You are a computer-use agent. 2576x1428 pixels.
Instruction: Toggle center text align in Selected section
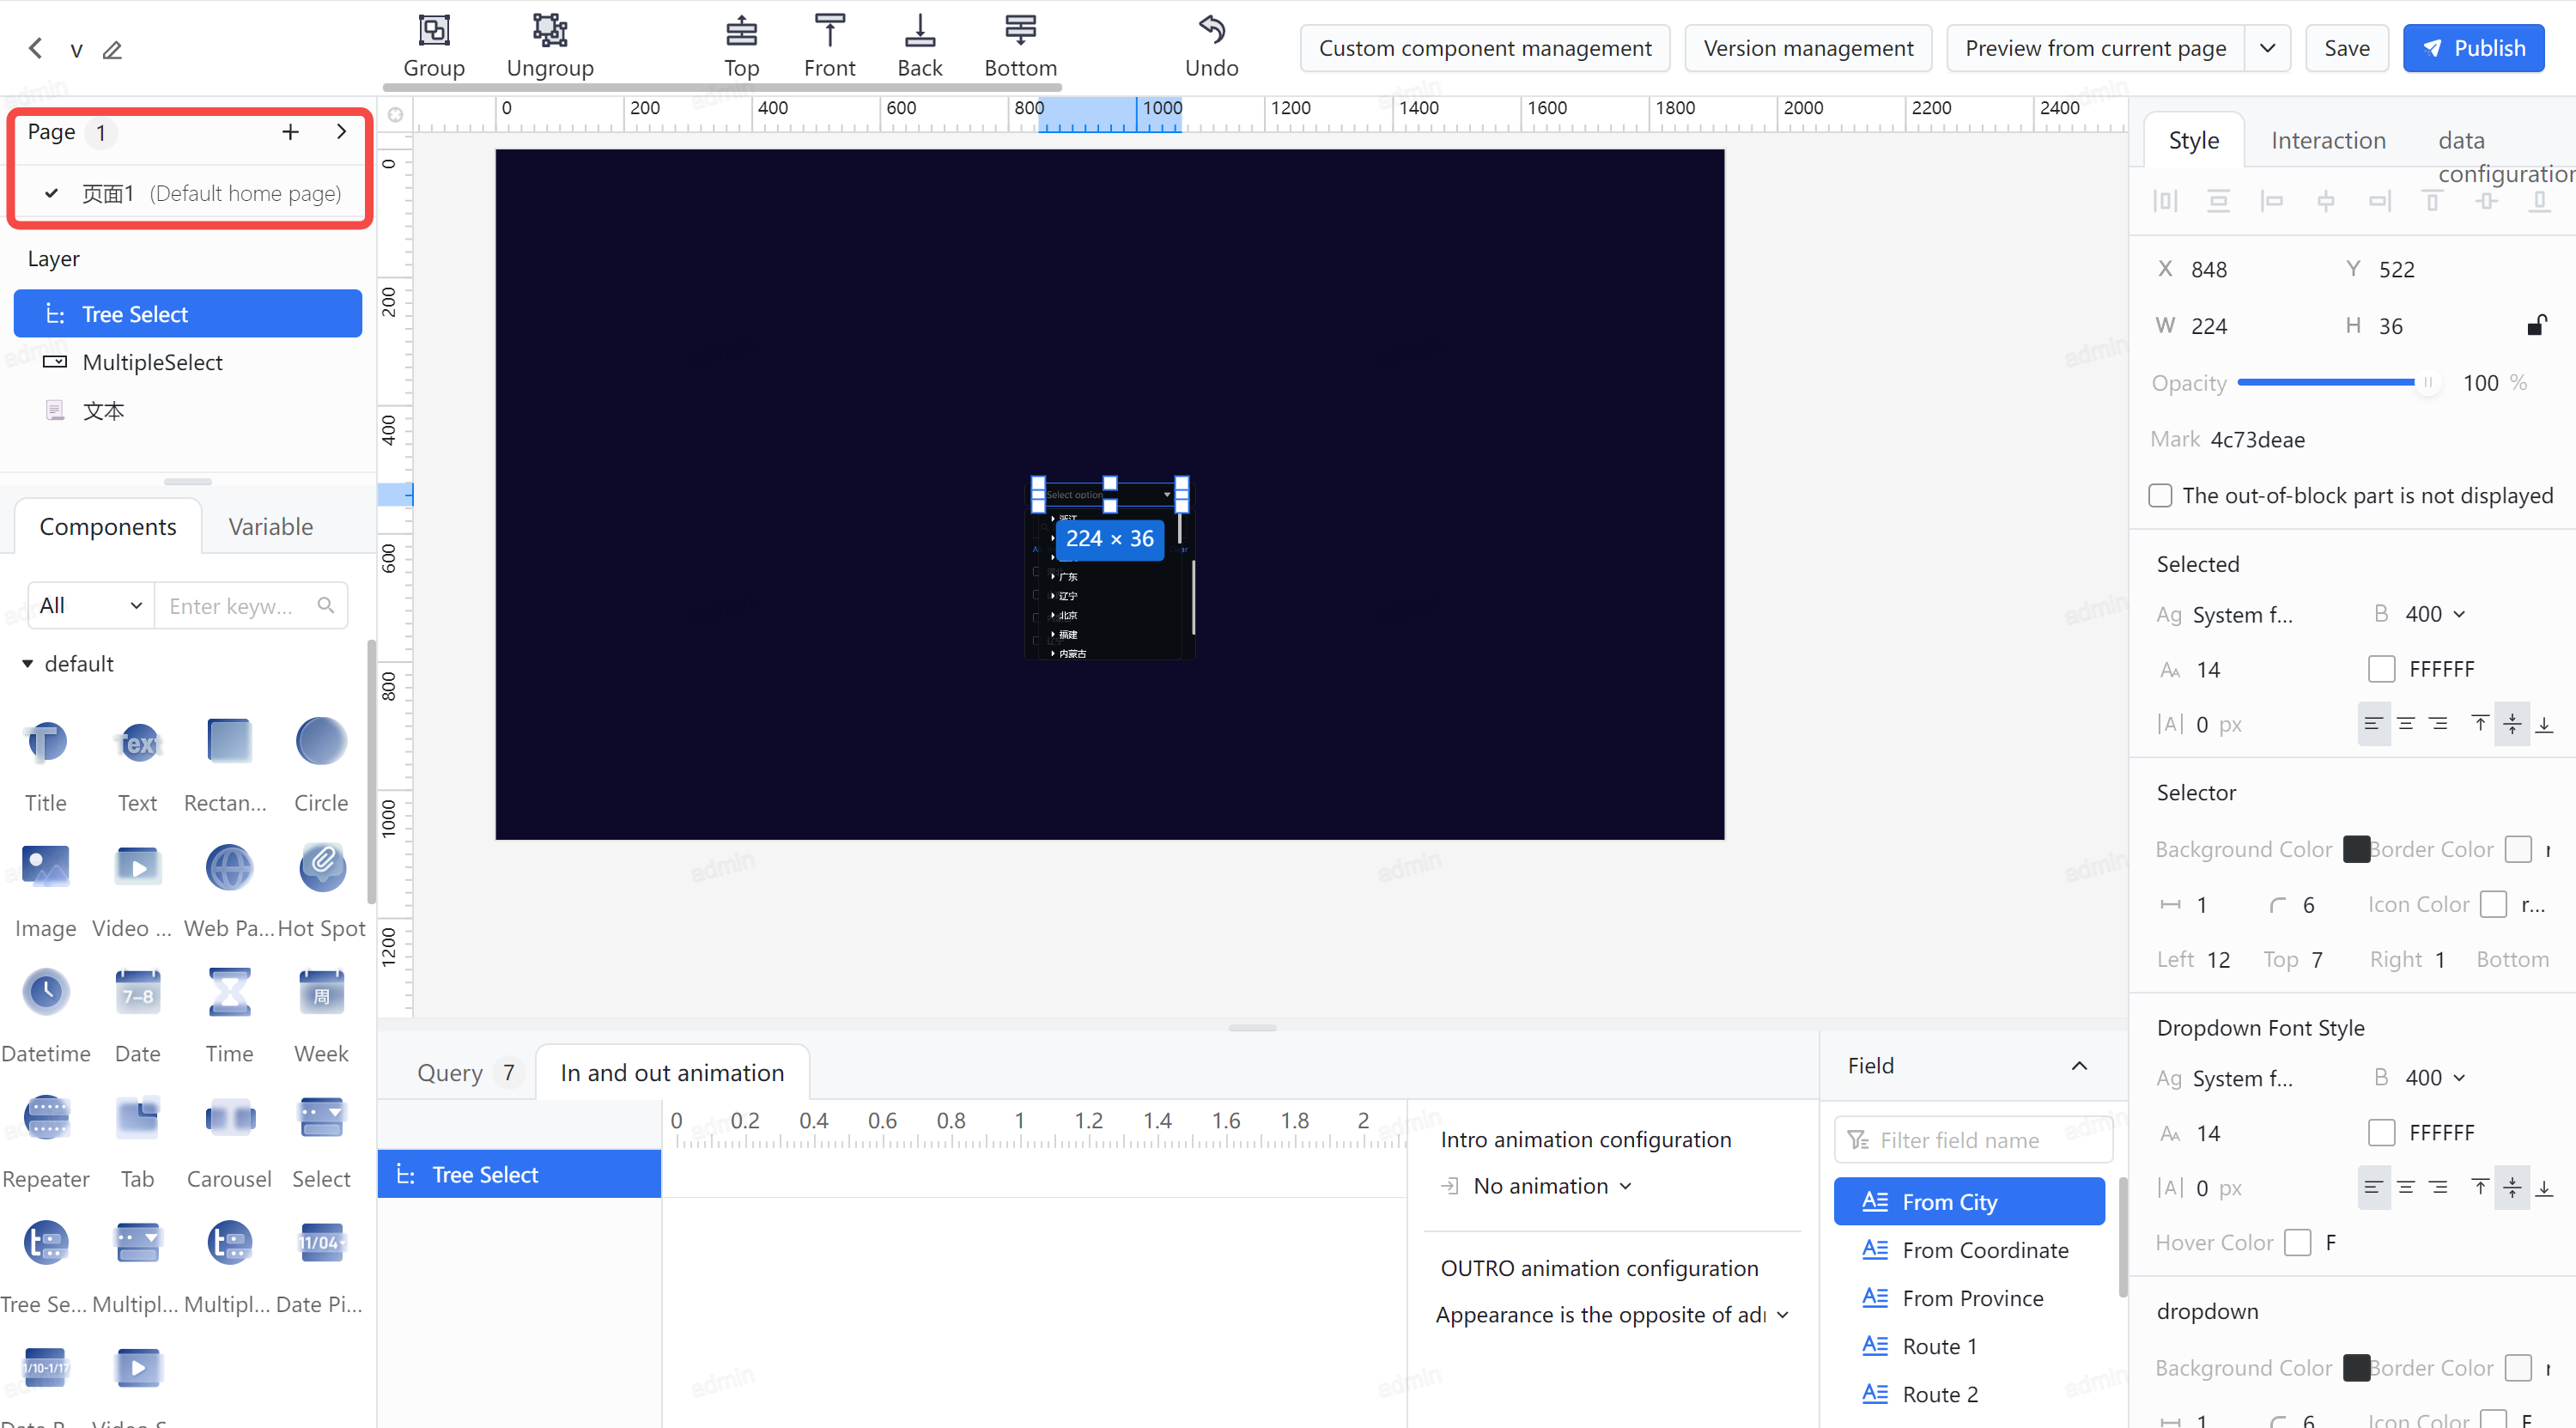[x=2406, y=723]
